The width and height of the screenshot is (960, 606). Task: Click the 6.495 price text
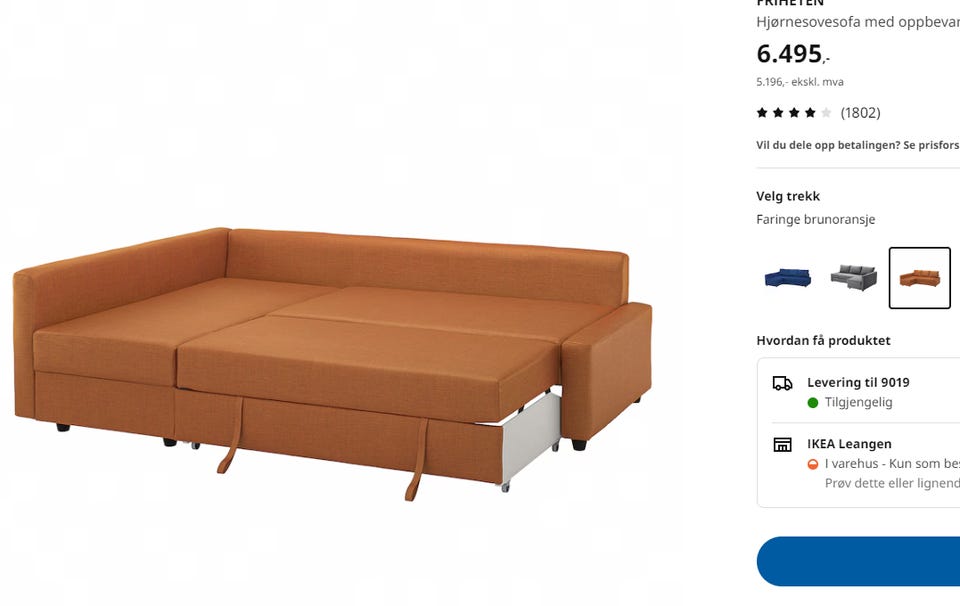pos(793,54)
